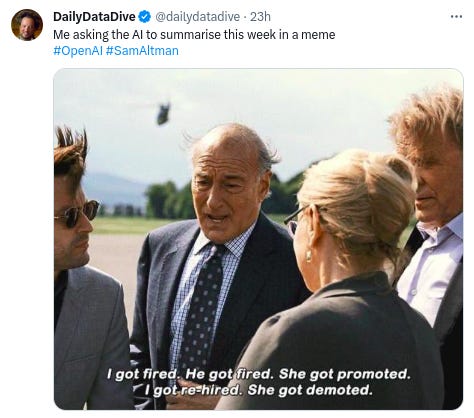The height and width of the screenshot is (418, 474).
Task: Open the #SamAltman hashtag
Action: tap(142, 51)
